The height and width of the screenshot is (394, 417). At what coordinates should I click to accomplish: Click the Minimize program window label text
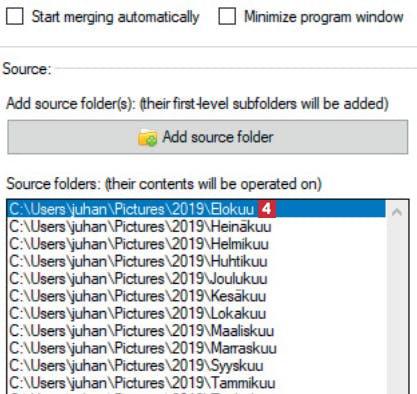tap(324, 17)
